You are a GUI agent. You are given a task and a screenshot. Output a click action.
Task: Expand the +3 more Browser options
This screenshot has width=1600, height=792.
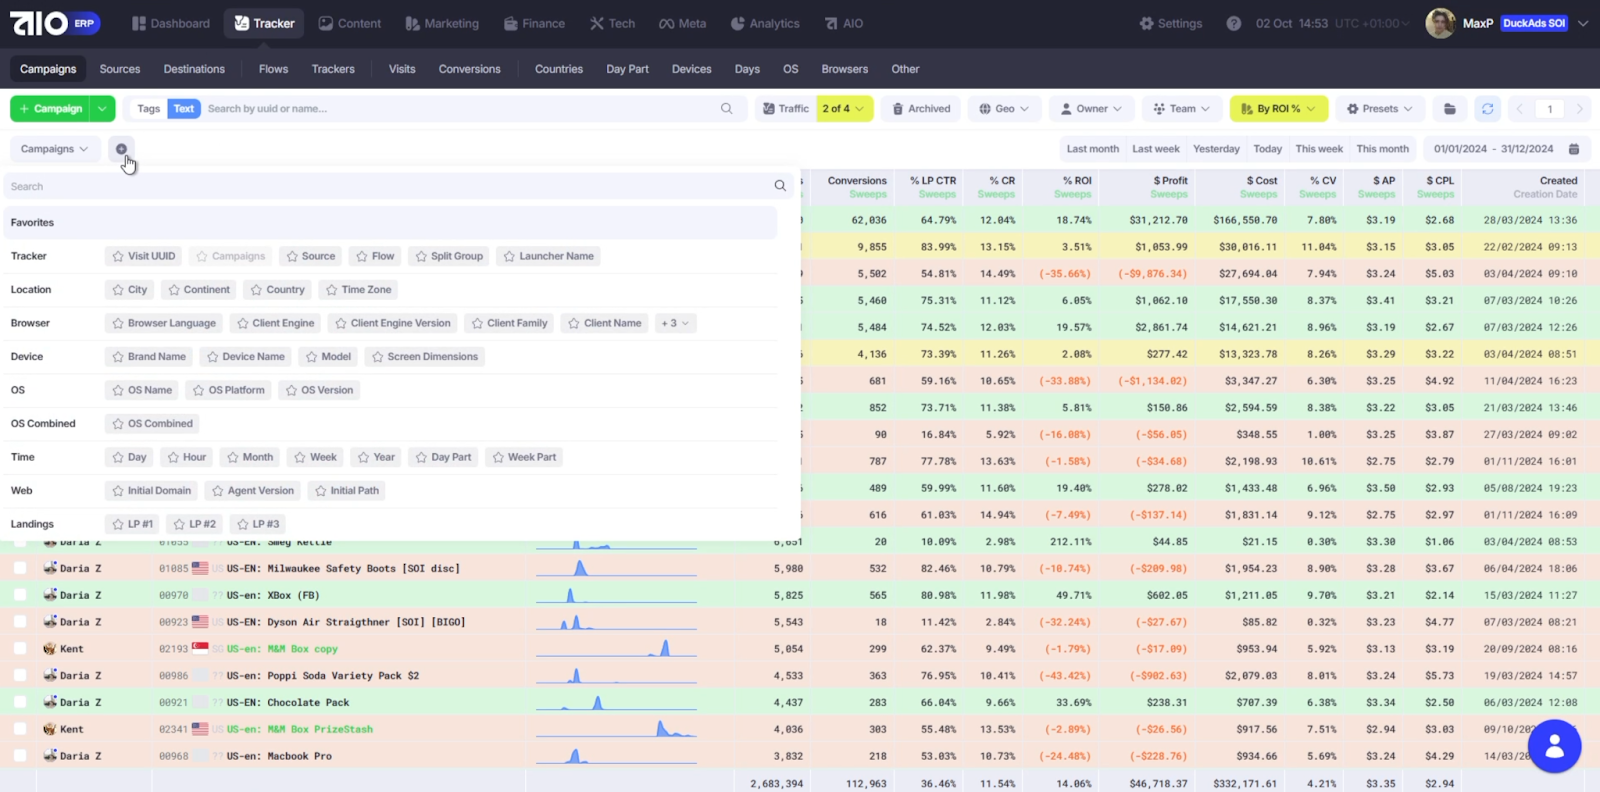(675, 323)
